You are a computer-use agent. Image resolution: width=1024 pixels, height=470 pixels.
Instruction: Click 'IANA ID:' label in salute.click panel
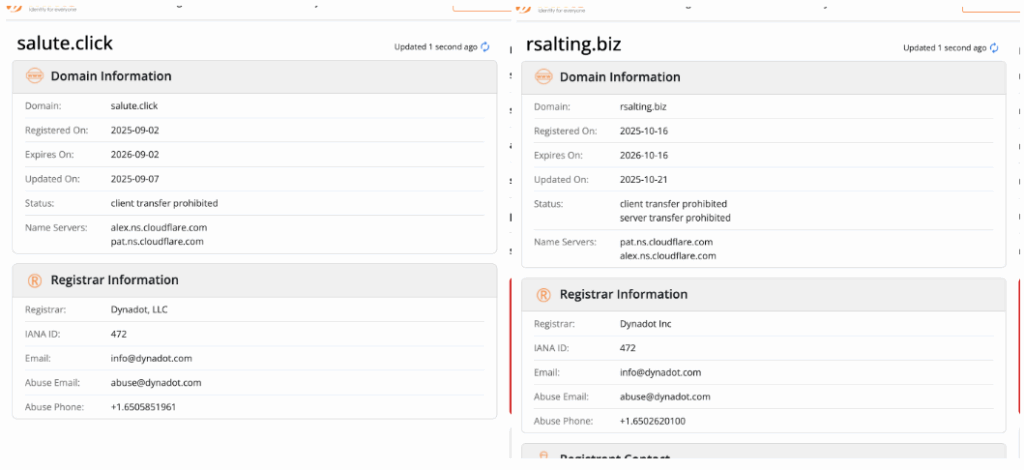[43, 334]
